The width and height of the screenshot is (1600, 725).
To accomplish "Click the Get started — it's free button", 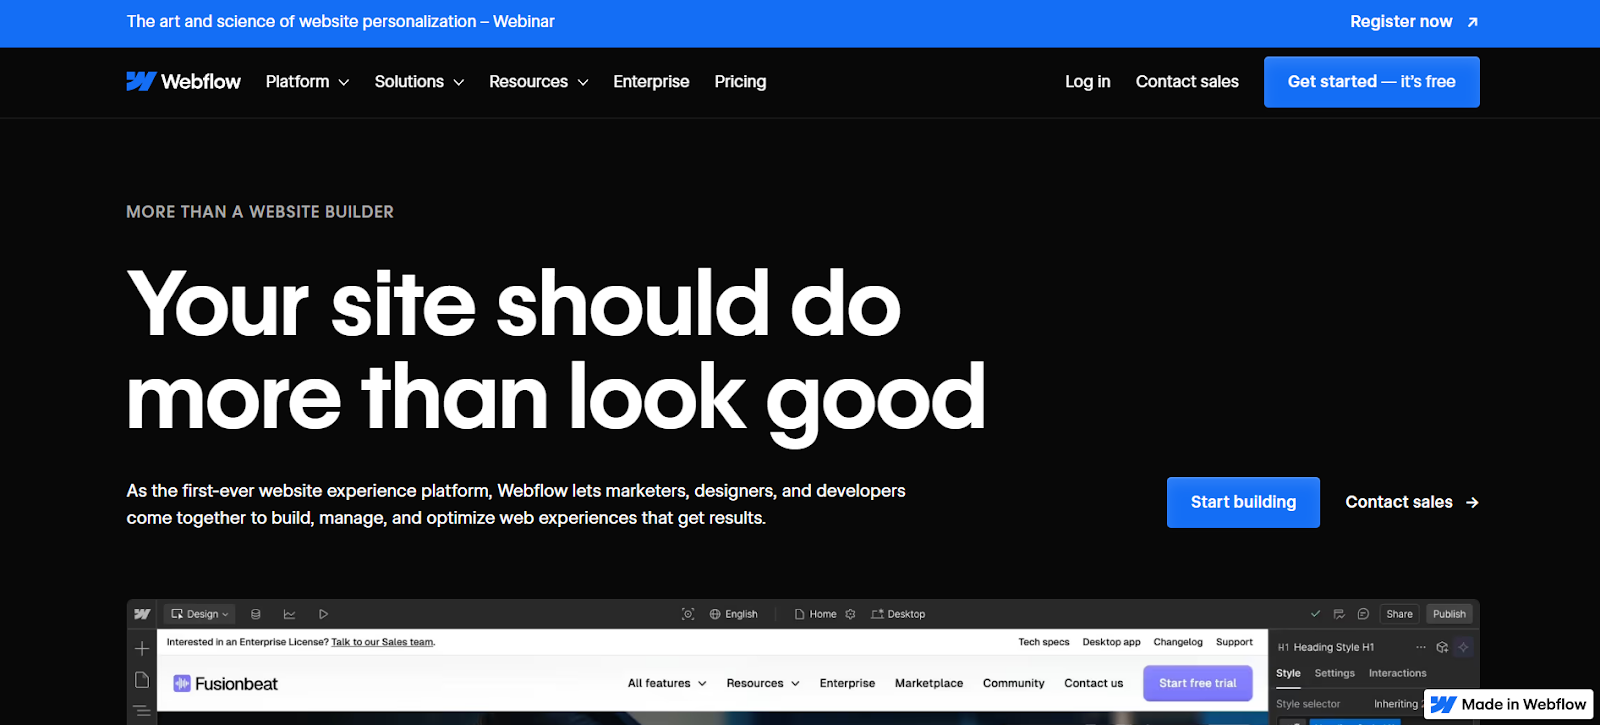I will coord(1371,82).
